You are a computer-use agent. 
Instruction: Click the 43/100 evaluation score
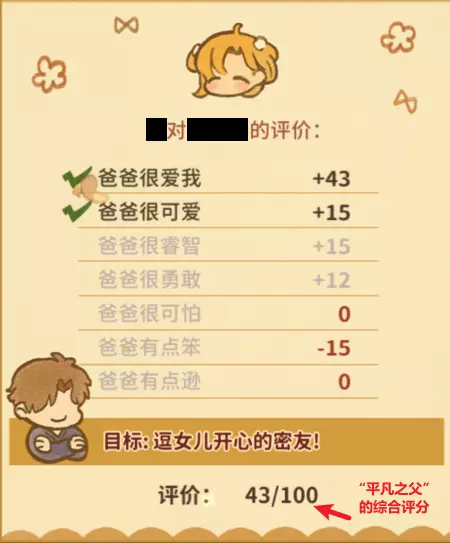point(281,495)
